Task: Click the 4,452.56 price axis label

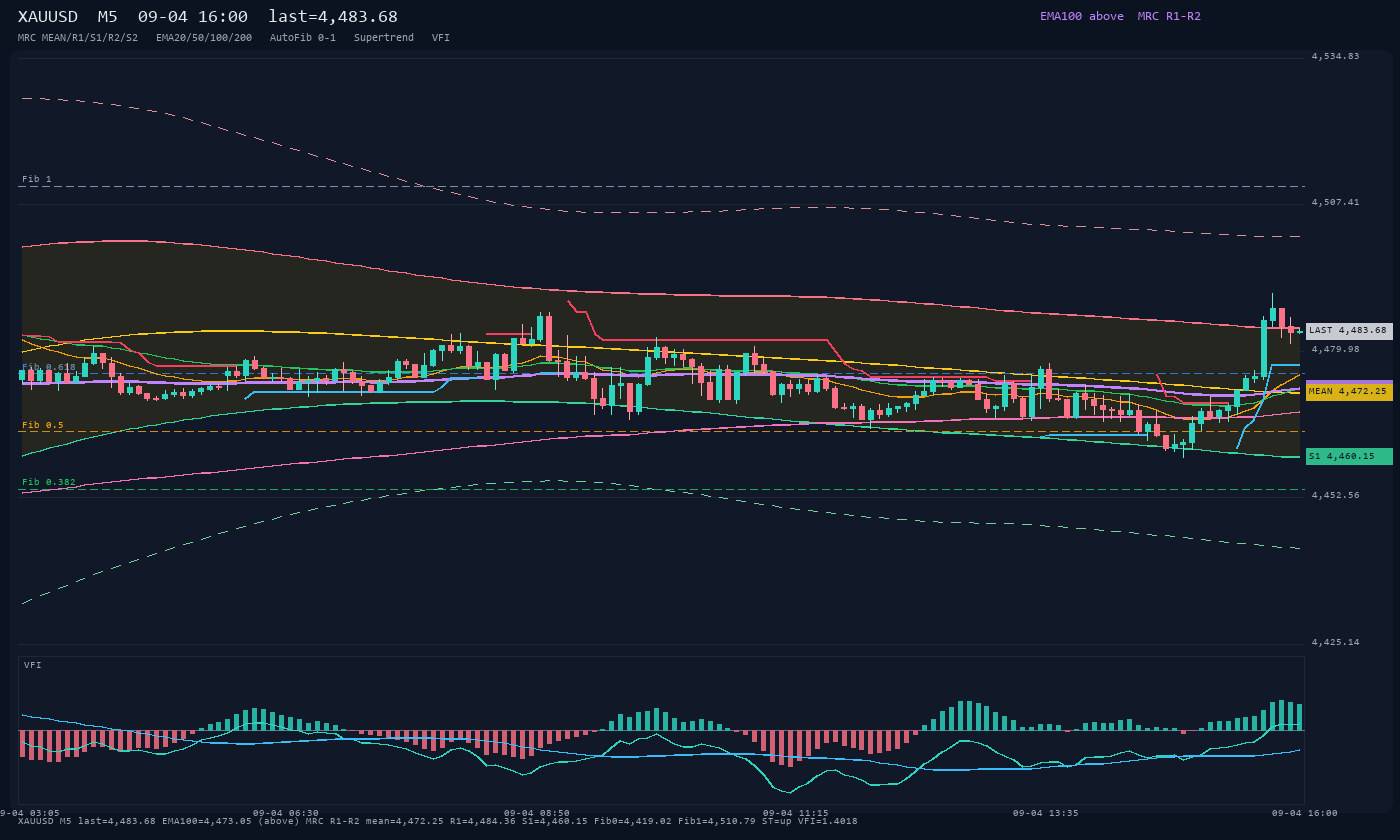Action: coord(1335,495)
